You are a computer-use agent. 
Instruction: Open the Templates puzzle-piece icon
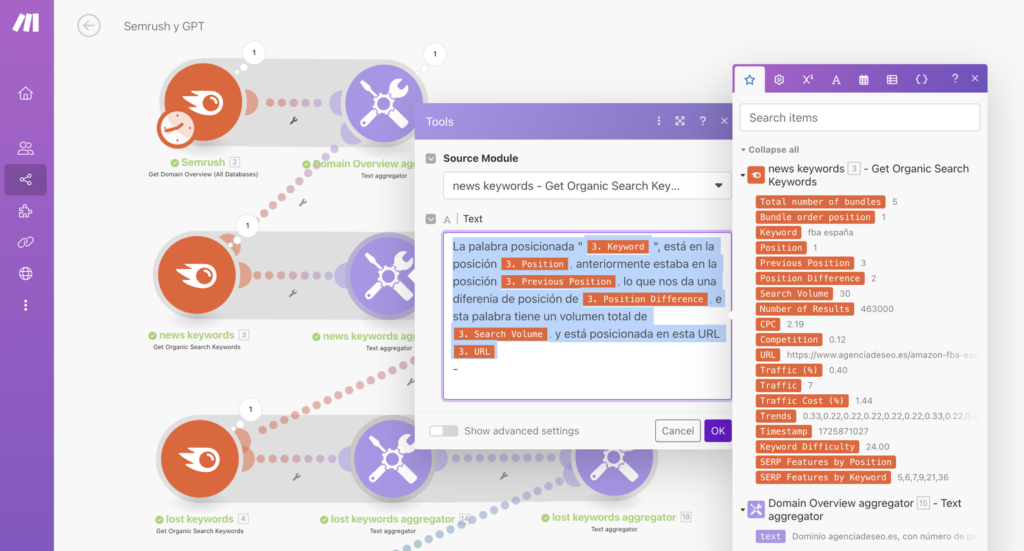(x=26, y=211)
